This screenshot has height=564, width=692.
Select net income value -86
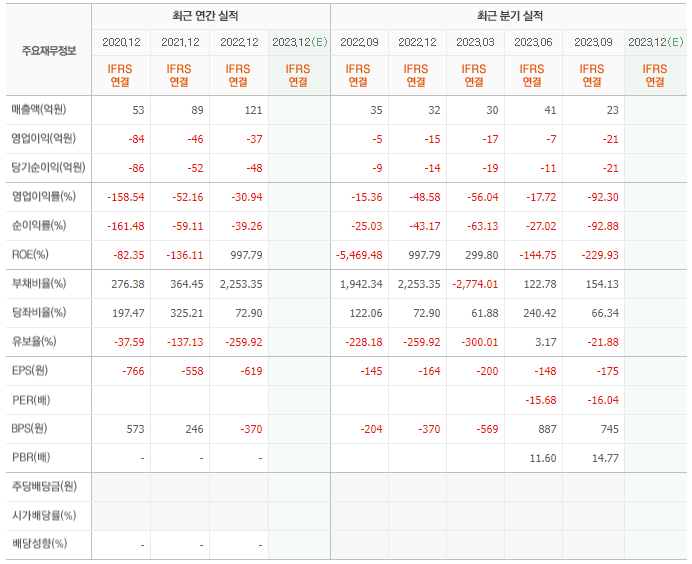point(136,168)
